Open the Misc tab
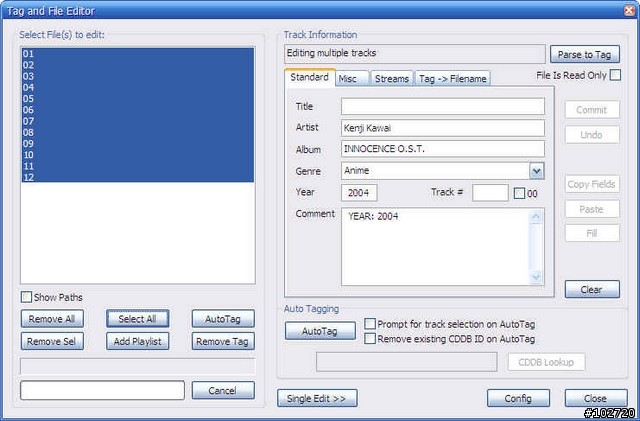The width and height of the screenshot is (640, 421). [352, 78]
